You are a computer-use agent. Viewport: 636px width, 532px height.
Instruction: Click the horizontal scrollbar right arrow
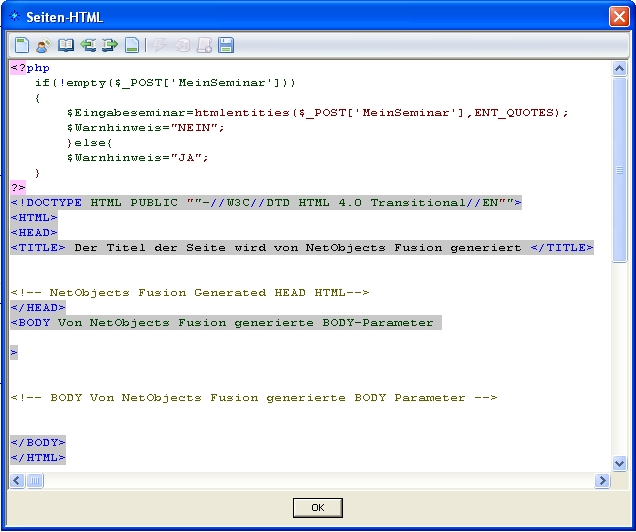[602, 481]
